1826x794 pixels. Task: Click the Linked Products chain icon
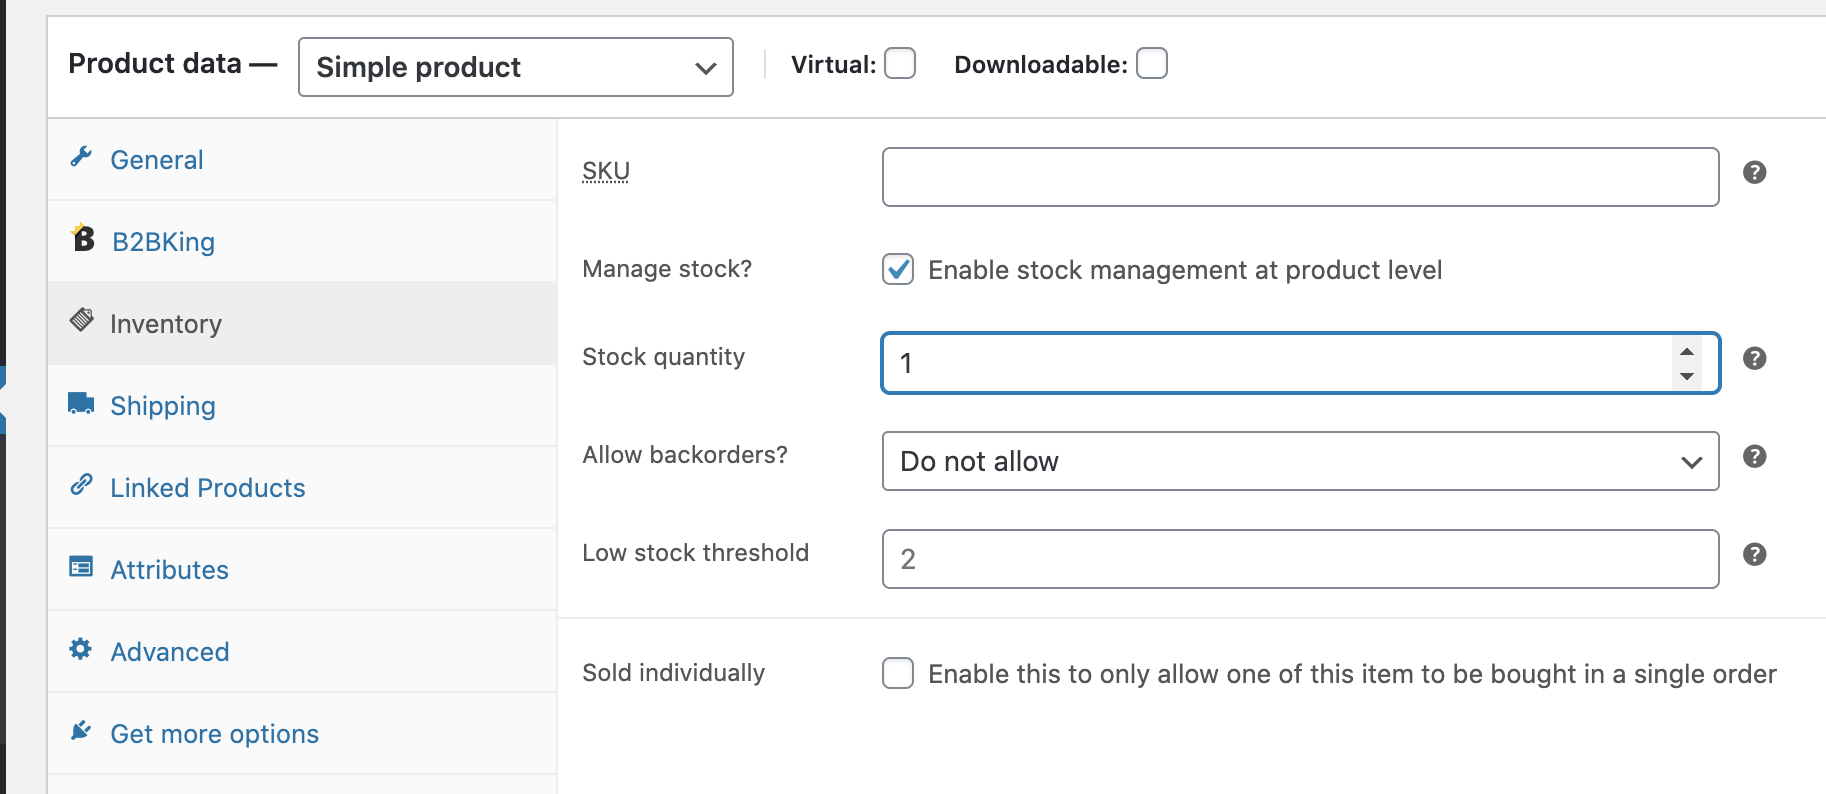click(x=81, y=485)
